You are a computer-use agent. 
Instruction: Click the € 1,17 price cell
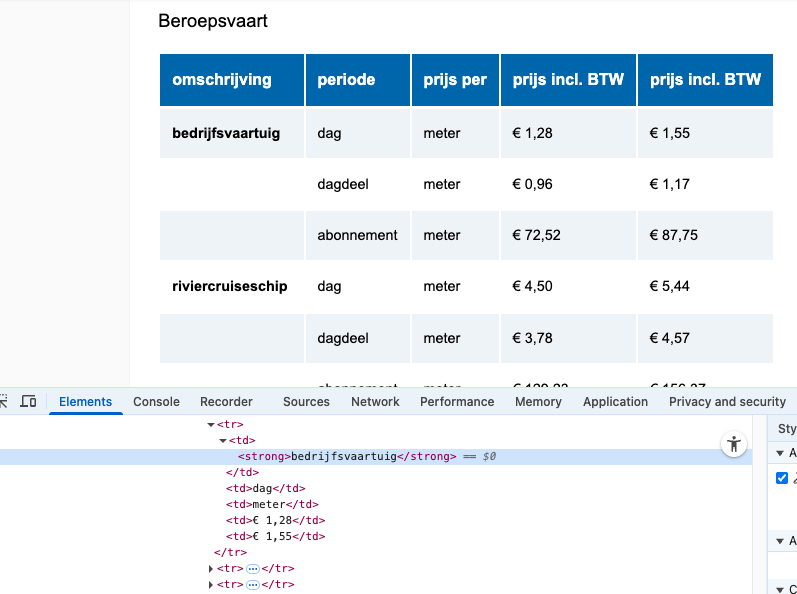(705, 184)
